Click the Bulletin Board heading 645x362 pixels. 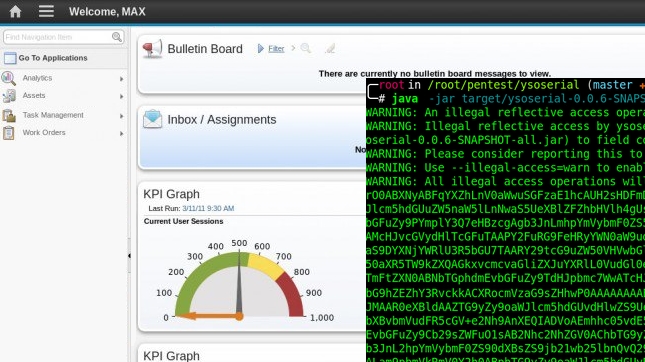click(205, 49)
